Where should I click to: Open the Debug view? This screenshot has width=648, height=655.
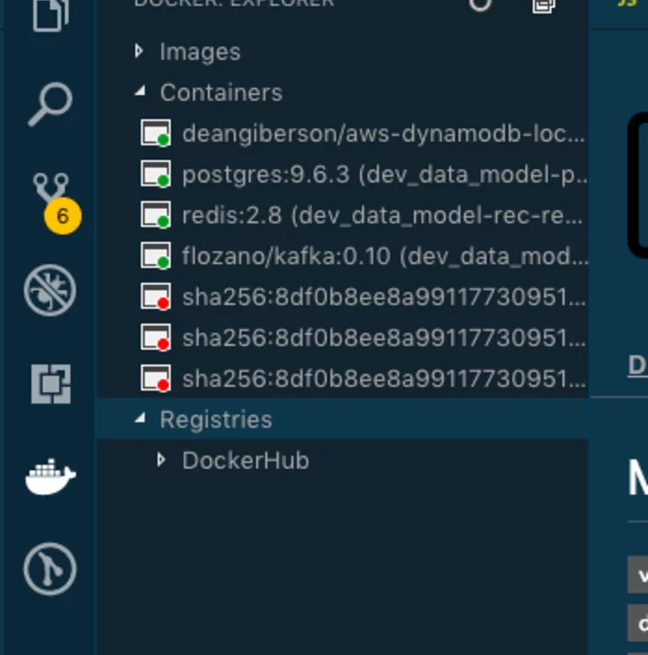[50, 290]
